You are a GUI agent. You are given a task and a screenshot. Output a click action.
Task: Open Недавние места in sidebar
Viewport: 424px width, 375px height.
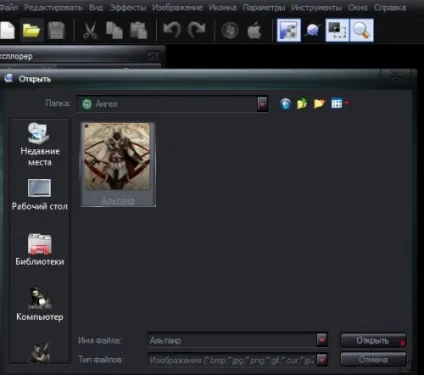(40, 144)
